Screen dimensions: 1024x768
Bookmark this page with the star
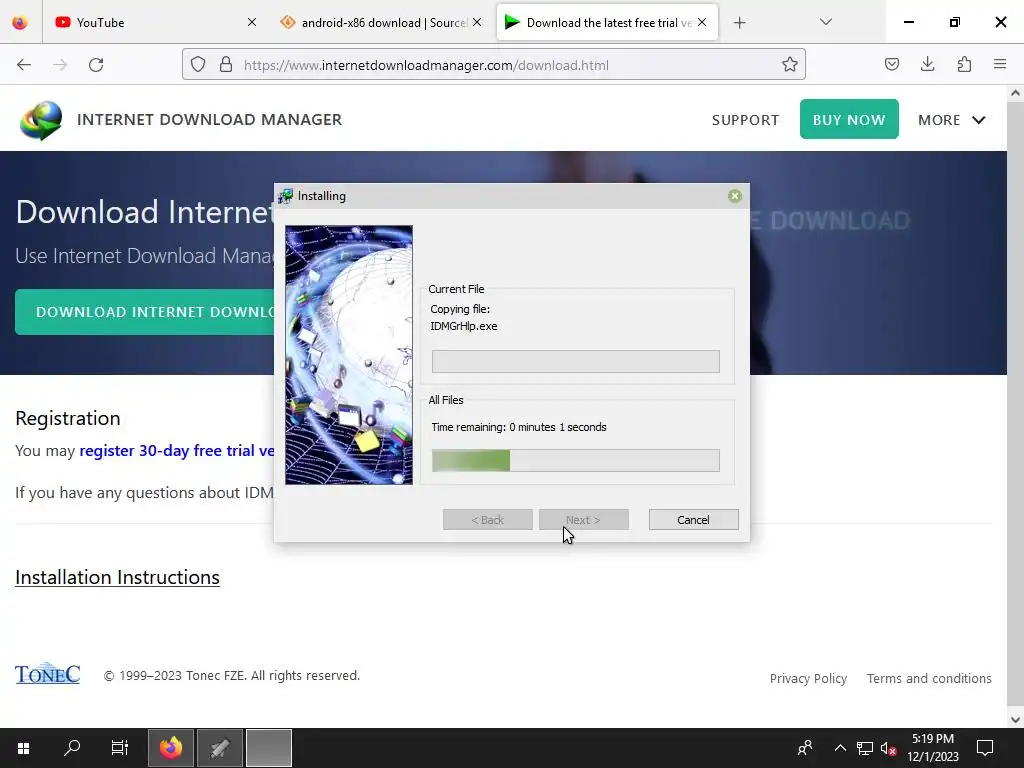(x=790, y=65)
